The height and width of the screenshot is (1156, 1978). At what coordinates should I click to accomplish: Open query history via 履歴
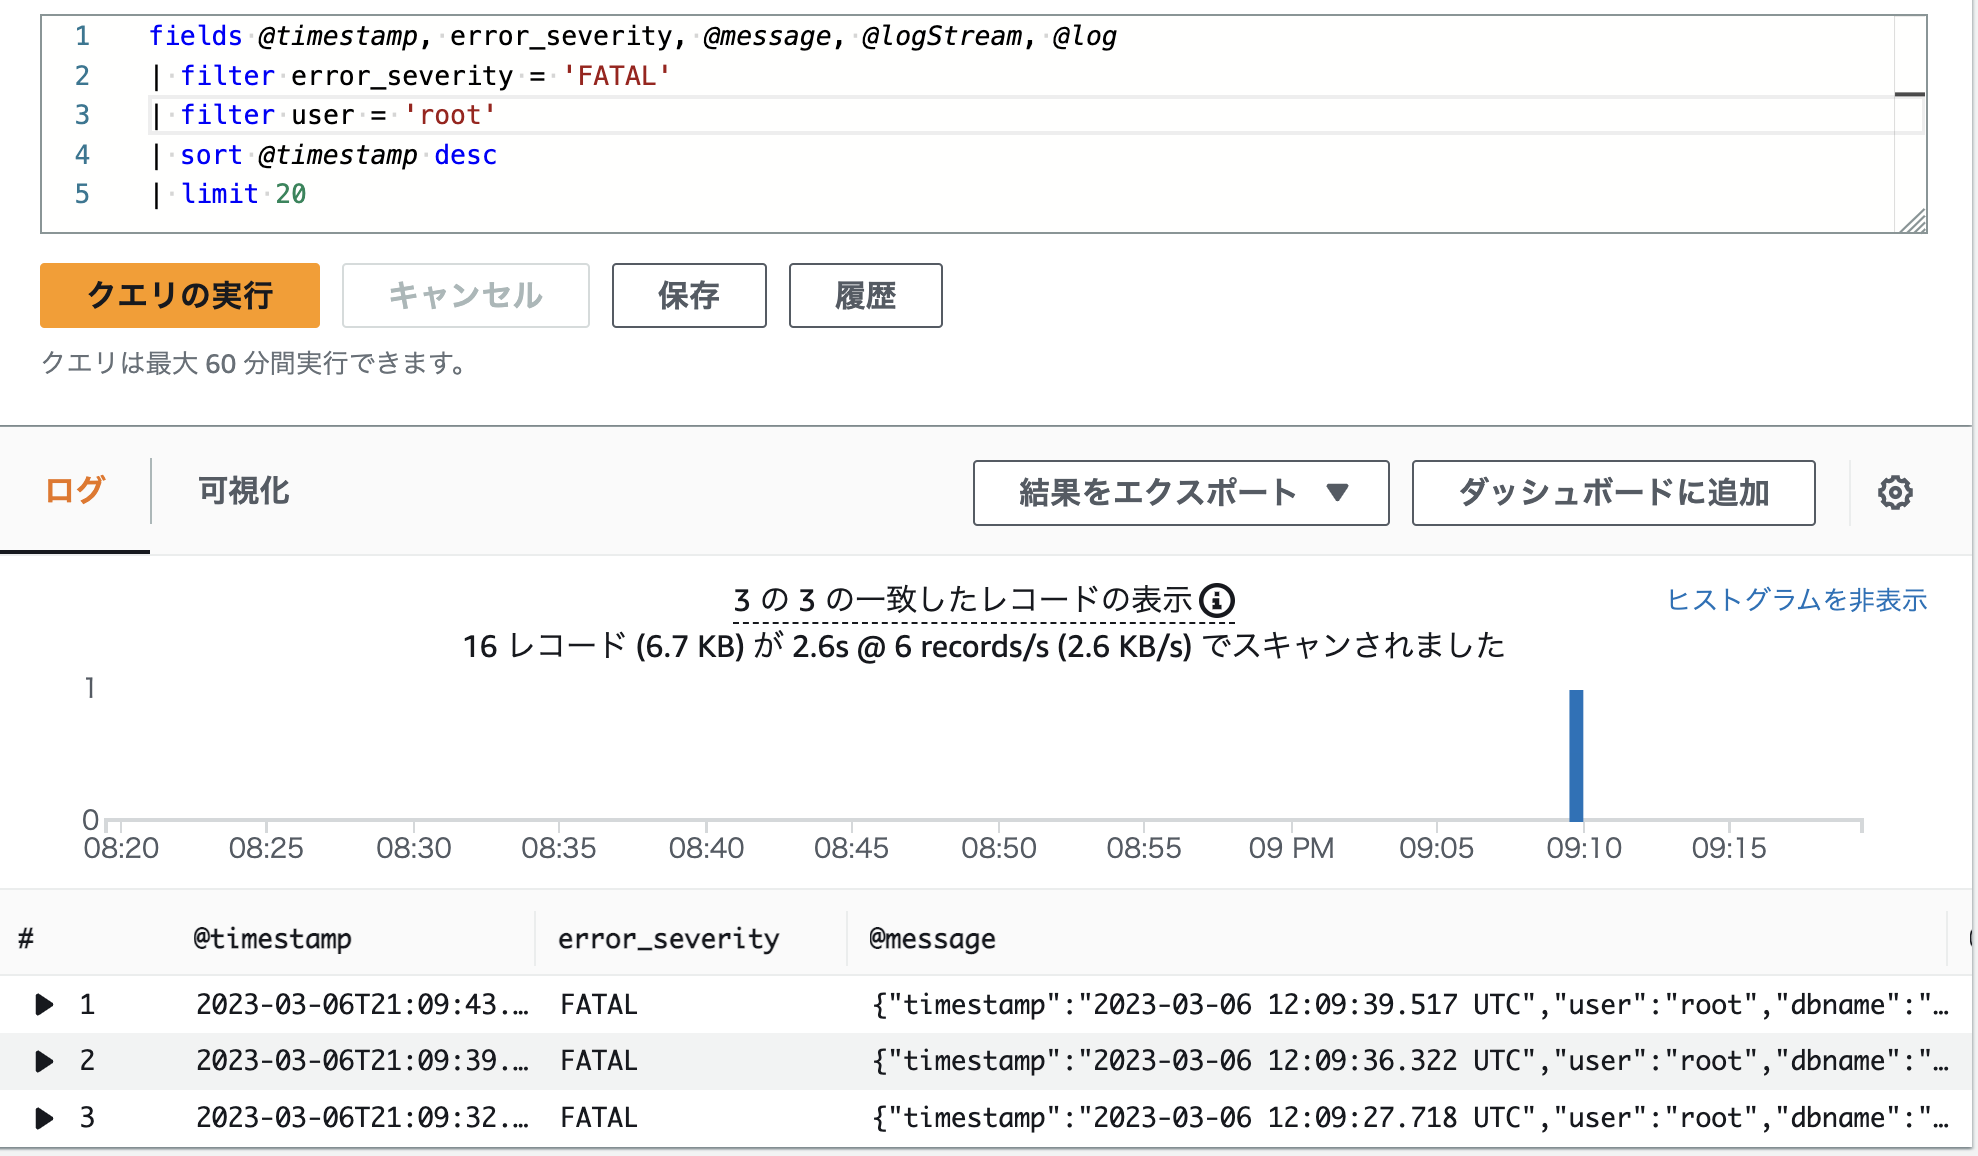click(x=865, y=295)
